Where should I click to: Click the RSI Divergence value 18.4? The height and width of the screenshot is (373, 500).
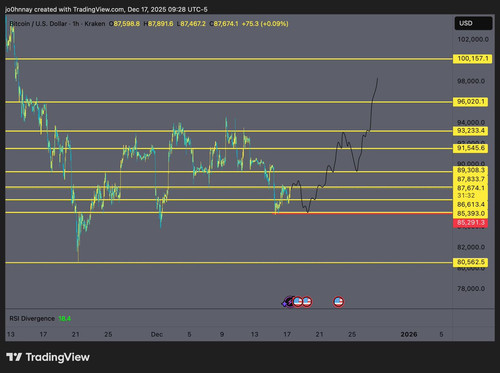pyautogui.click(x=65, y=319)
